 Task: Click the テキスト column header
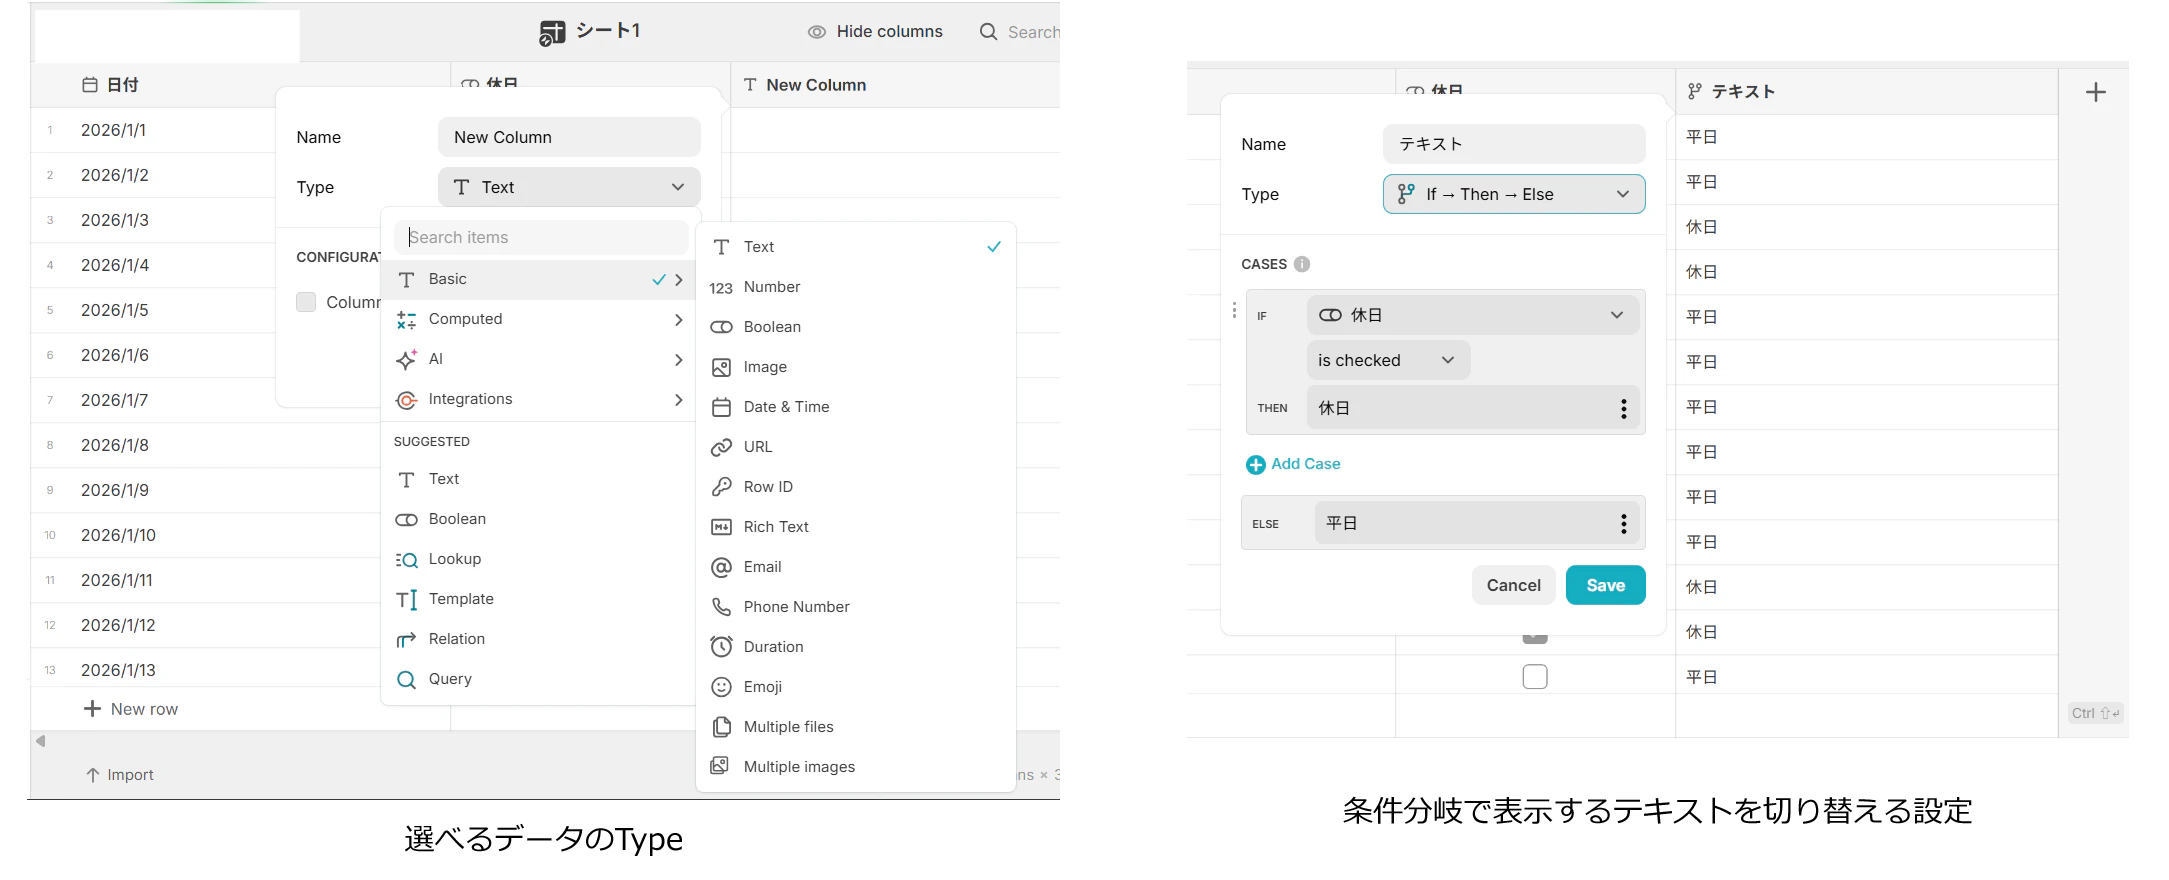pyautogui.click(x=1866, y=91)
